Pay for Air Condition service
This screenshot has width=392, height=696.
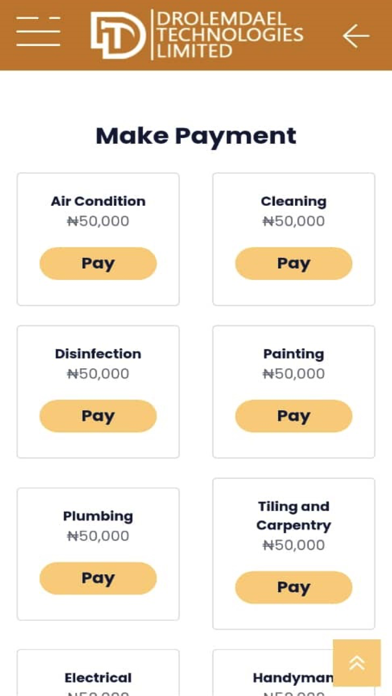[x=98, y=263]
